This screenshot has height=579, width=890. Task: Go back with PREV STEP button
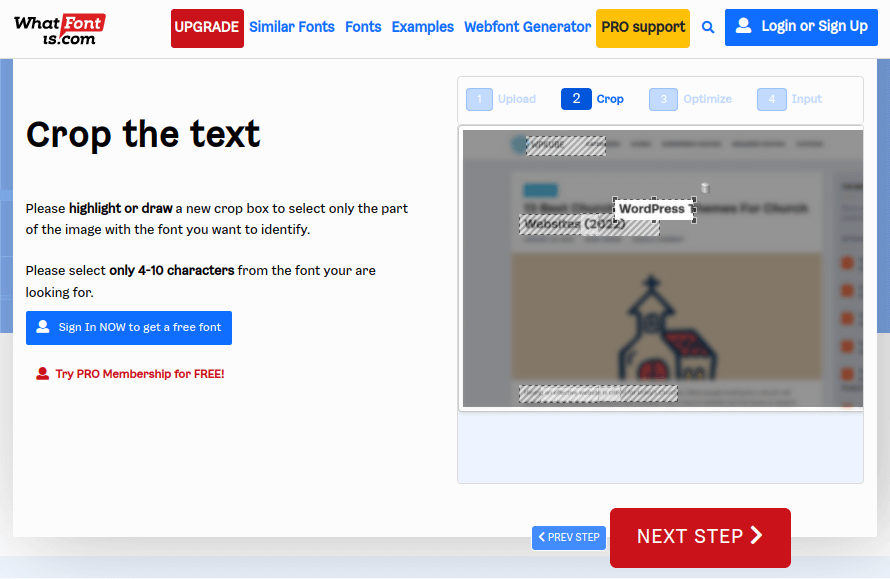pos(569,537)
